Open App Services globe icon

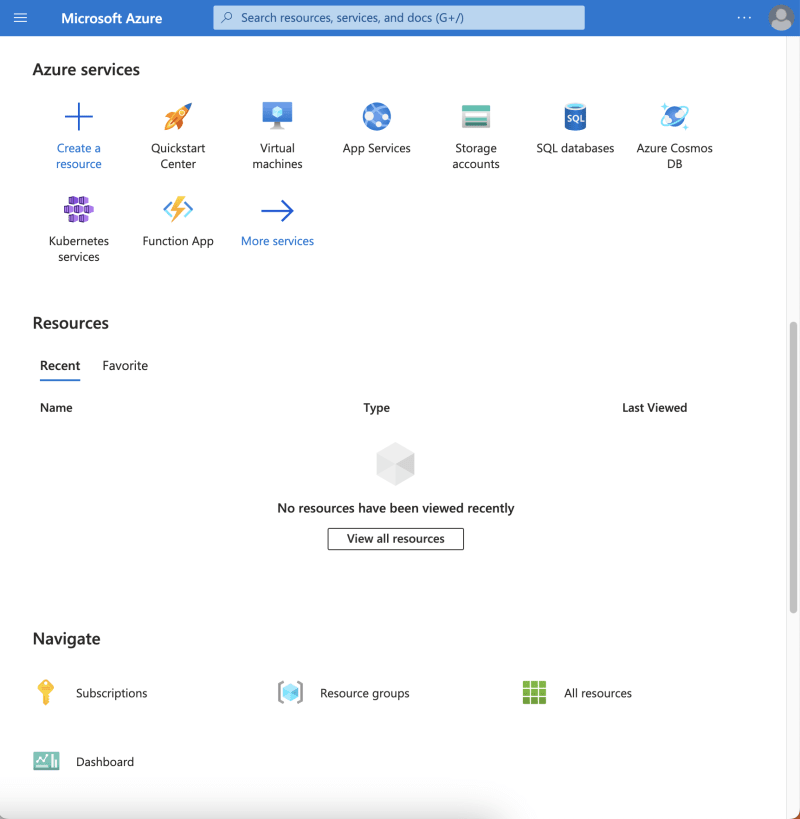[377, 116]
